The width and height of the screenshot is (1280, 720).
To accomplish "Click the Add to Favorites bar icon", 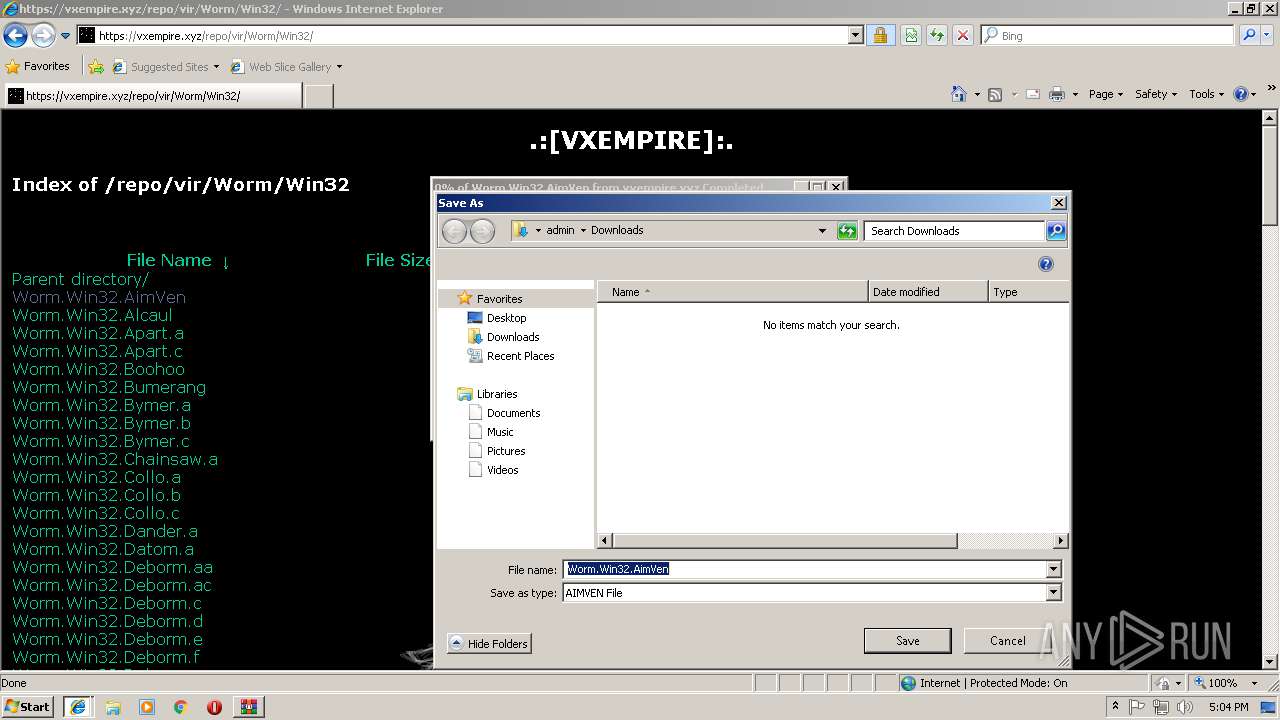I will 96,67.
